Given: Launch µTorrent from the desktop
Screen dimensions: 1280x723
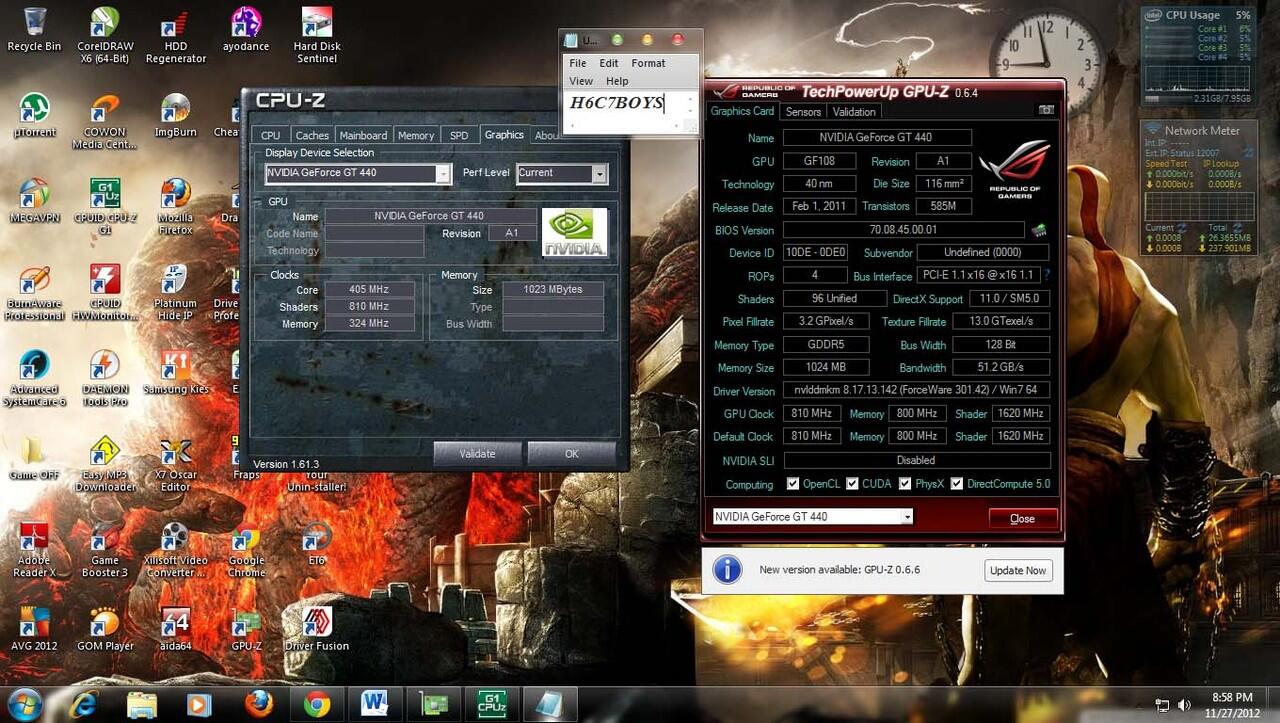Looking at the screenshot, I should [x=34, y=115].
